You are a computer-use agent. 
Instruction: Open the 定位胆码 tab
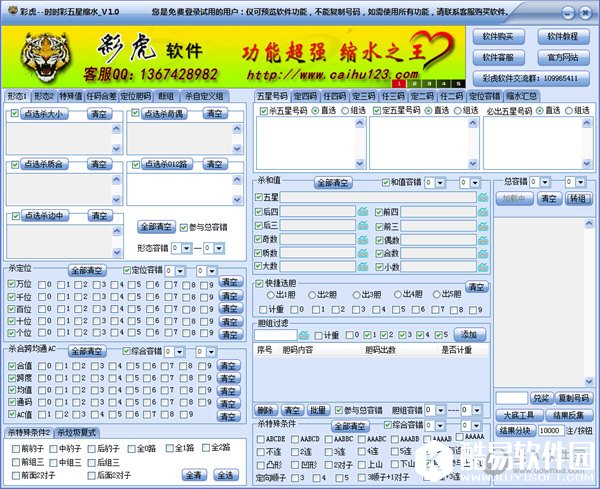136,96
